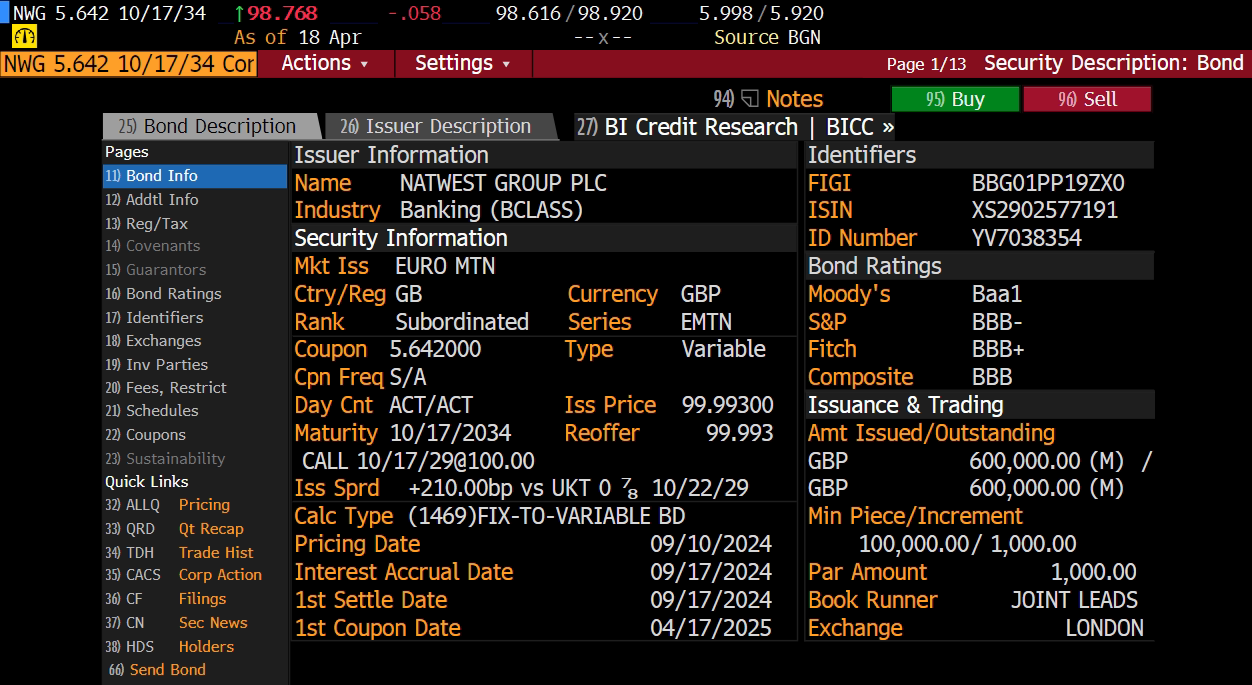This screenshot has height=685, width=1252.
Task: Open ALLQ Pricing quick link
Action: 167,505
